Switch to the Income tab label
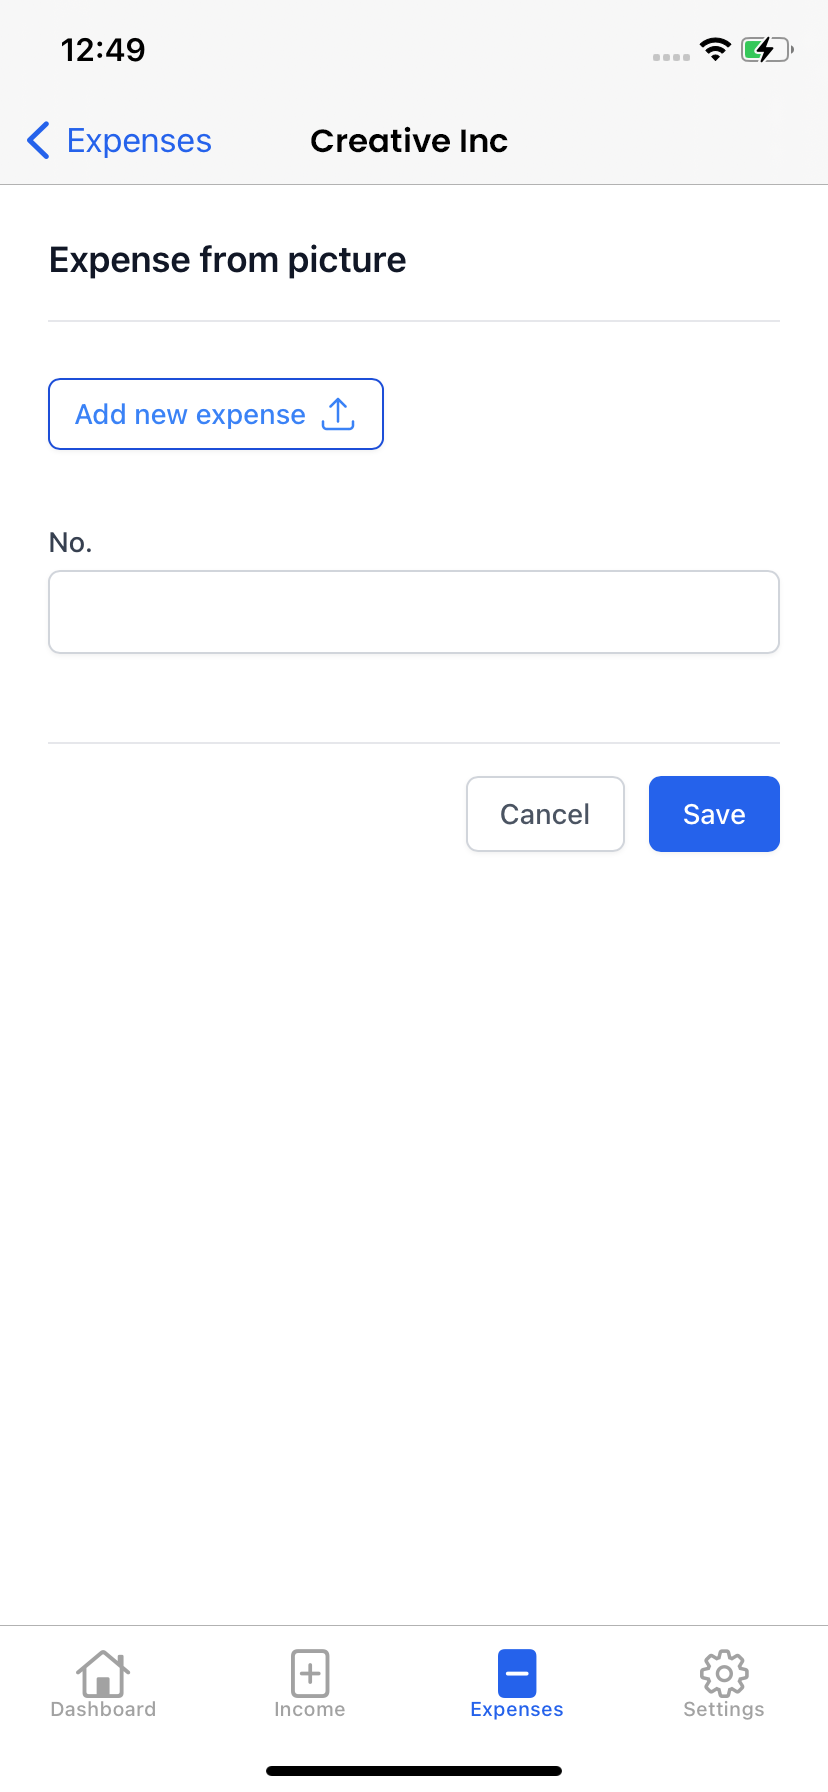 [310, 1710]
